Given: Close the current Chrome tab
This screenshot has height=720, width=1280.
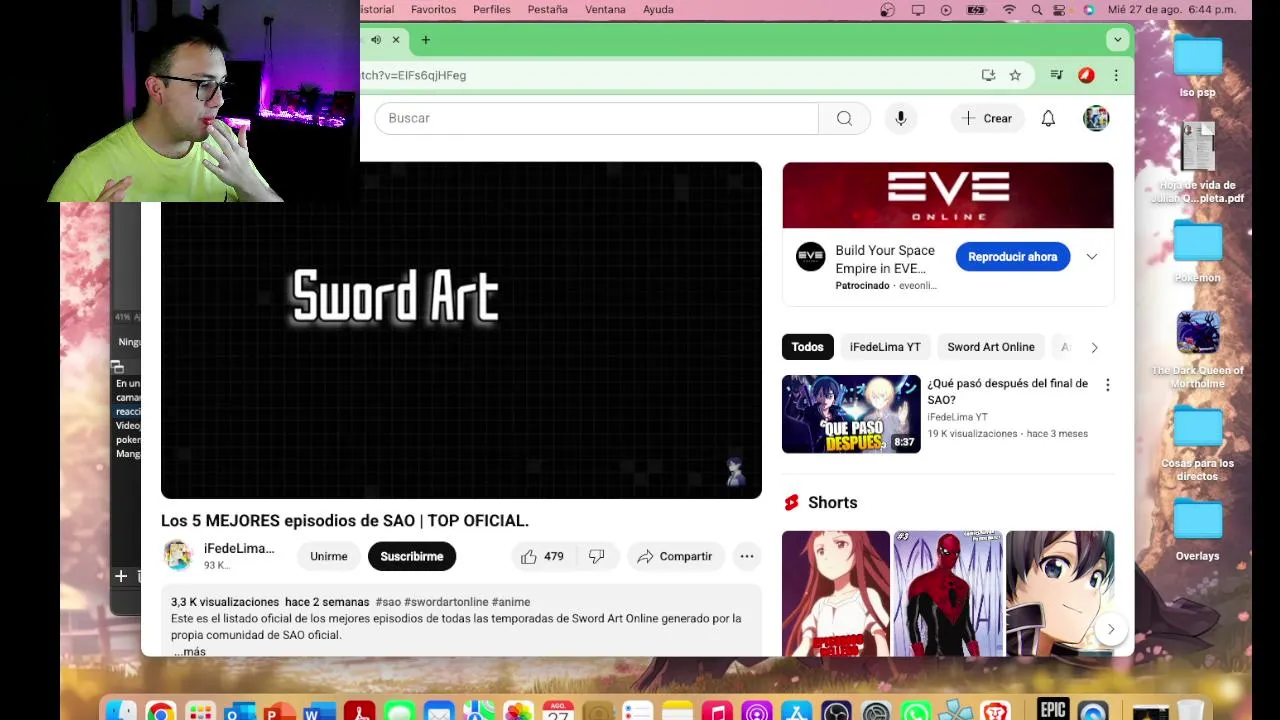Looking at the screenshot, I should click(x=396, y=40).
